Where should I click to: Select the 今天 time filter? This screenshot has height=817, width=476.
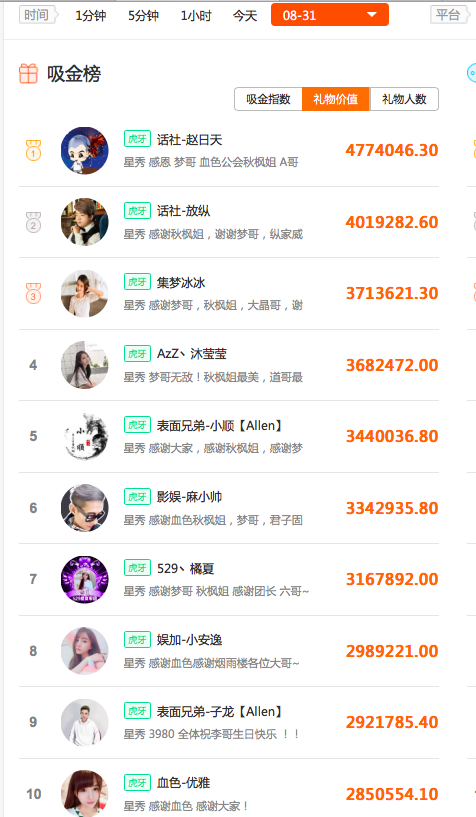(245, 16)
